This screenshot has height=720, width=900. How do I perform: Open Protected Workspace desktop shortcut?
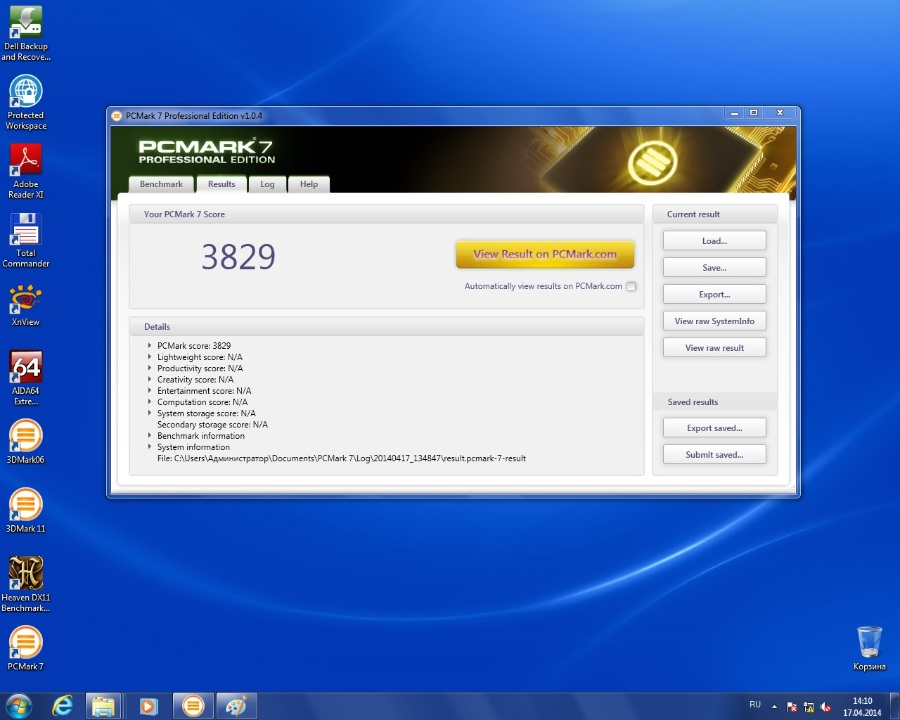[x=26, y=102]
